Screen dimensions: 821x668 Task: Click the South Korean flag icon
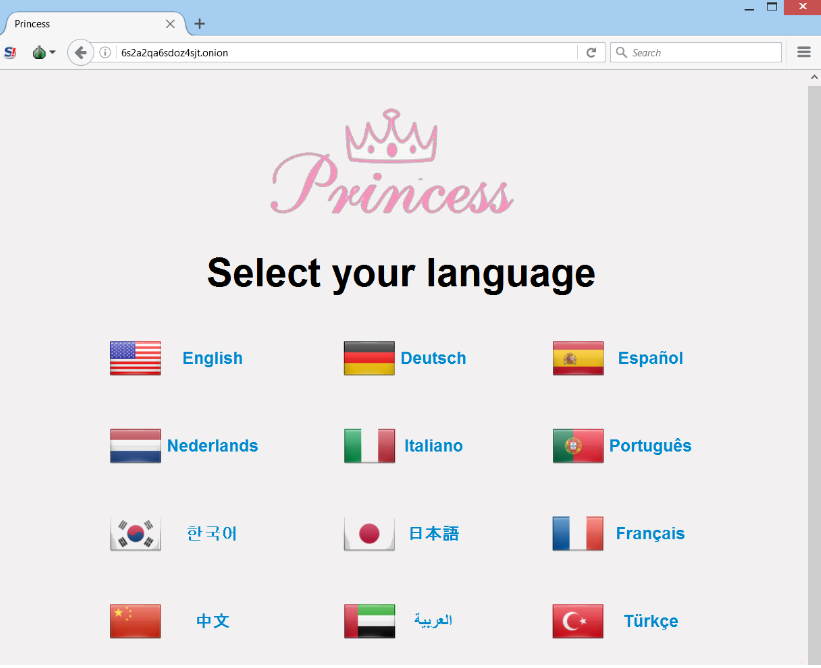pyautogui.click(x=135, y=533)
